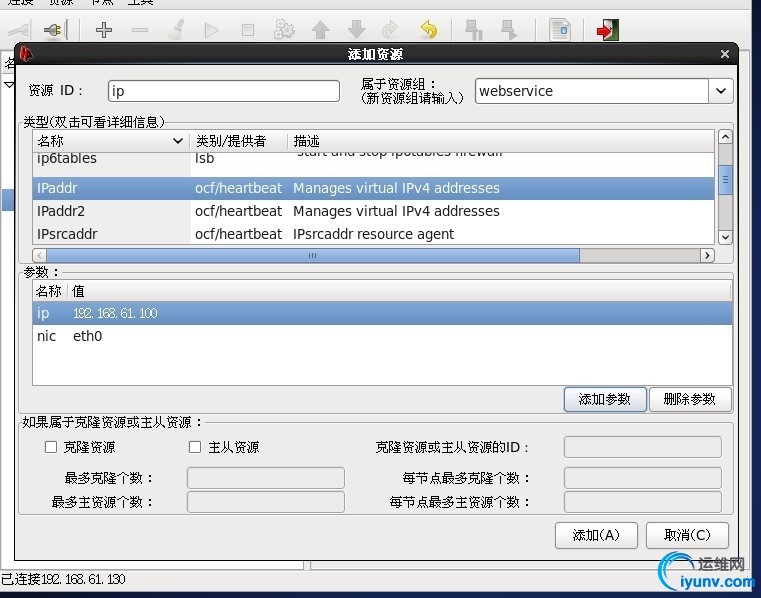Click the down arrow toolbar icon

357,30
